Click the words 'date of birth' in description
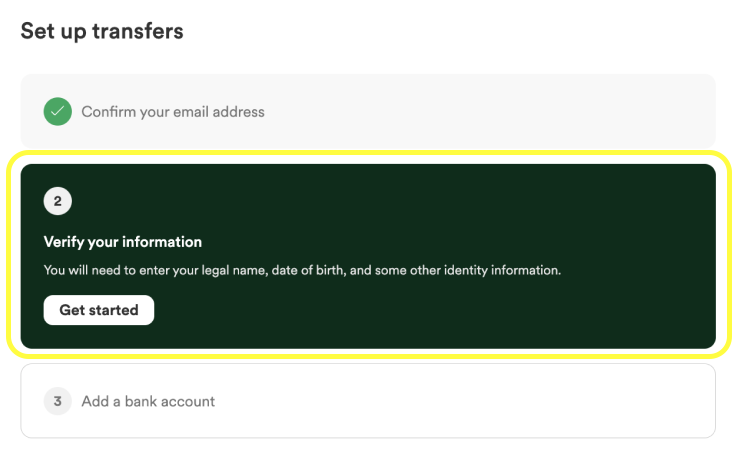Image resolution: width=751 pixels, height=464 pixels. click(307, 271)
